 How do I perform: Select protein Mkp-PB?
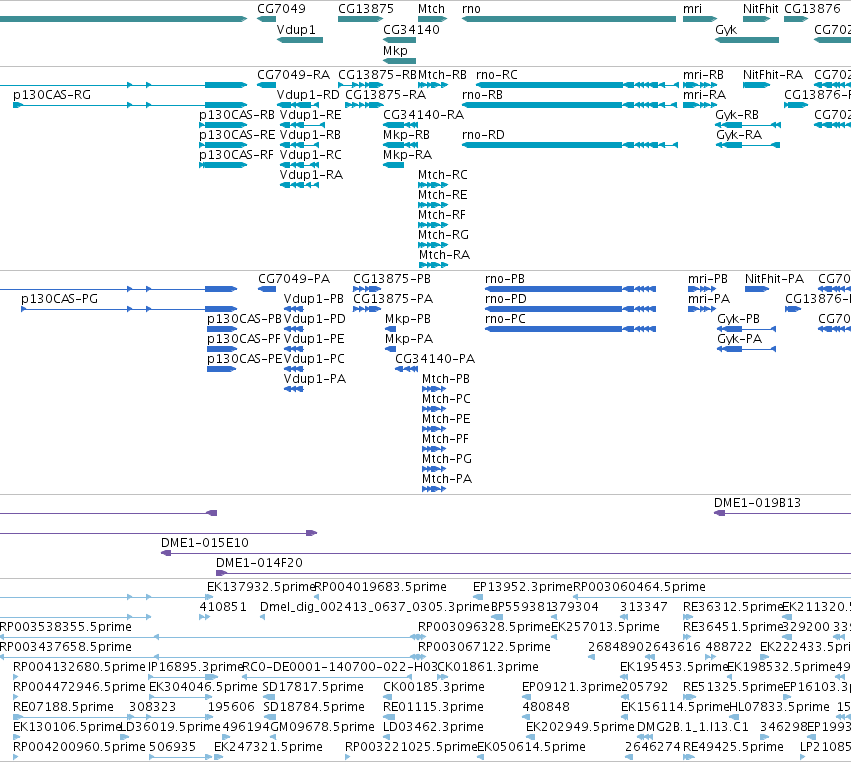(408, 319)
